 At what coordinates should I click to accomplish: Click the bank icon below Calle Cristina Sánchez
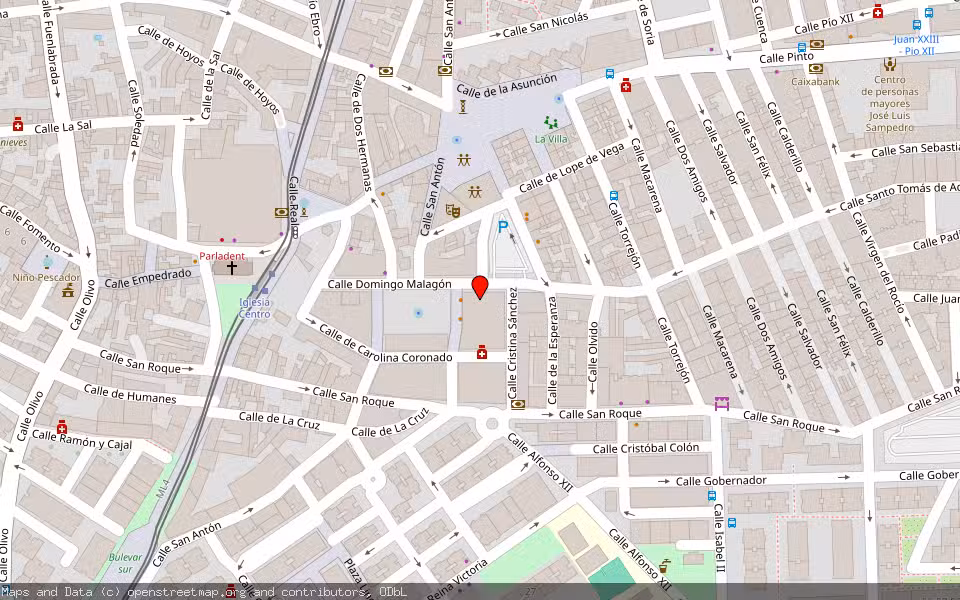518,404
